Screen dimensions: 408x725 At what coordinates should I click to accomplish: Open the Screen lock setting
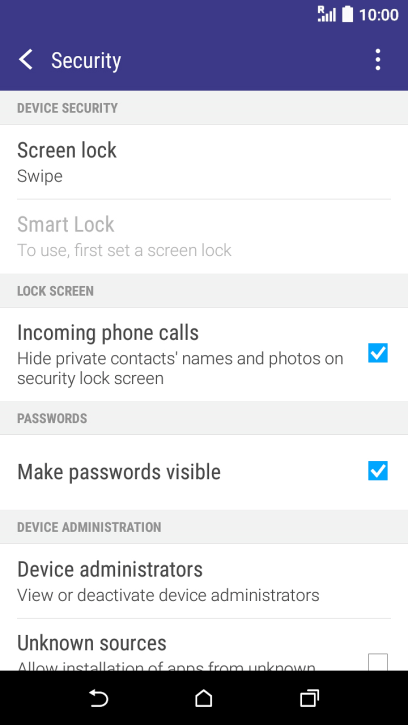(x=204, y=162)
